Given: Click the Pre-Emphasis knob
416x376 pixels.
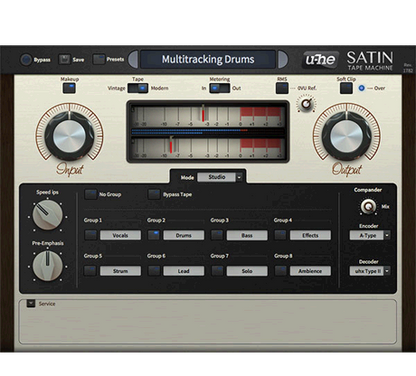Looking at the screenshot, I should point(47,266).
